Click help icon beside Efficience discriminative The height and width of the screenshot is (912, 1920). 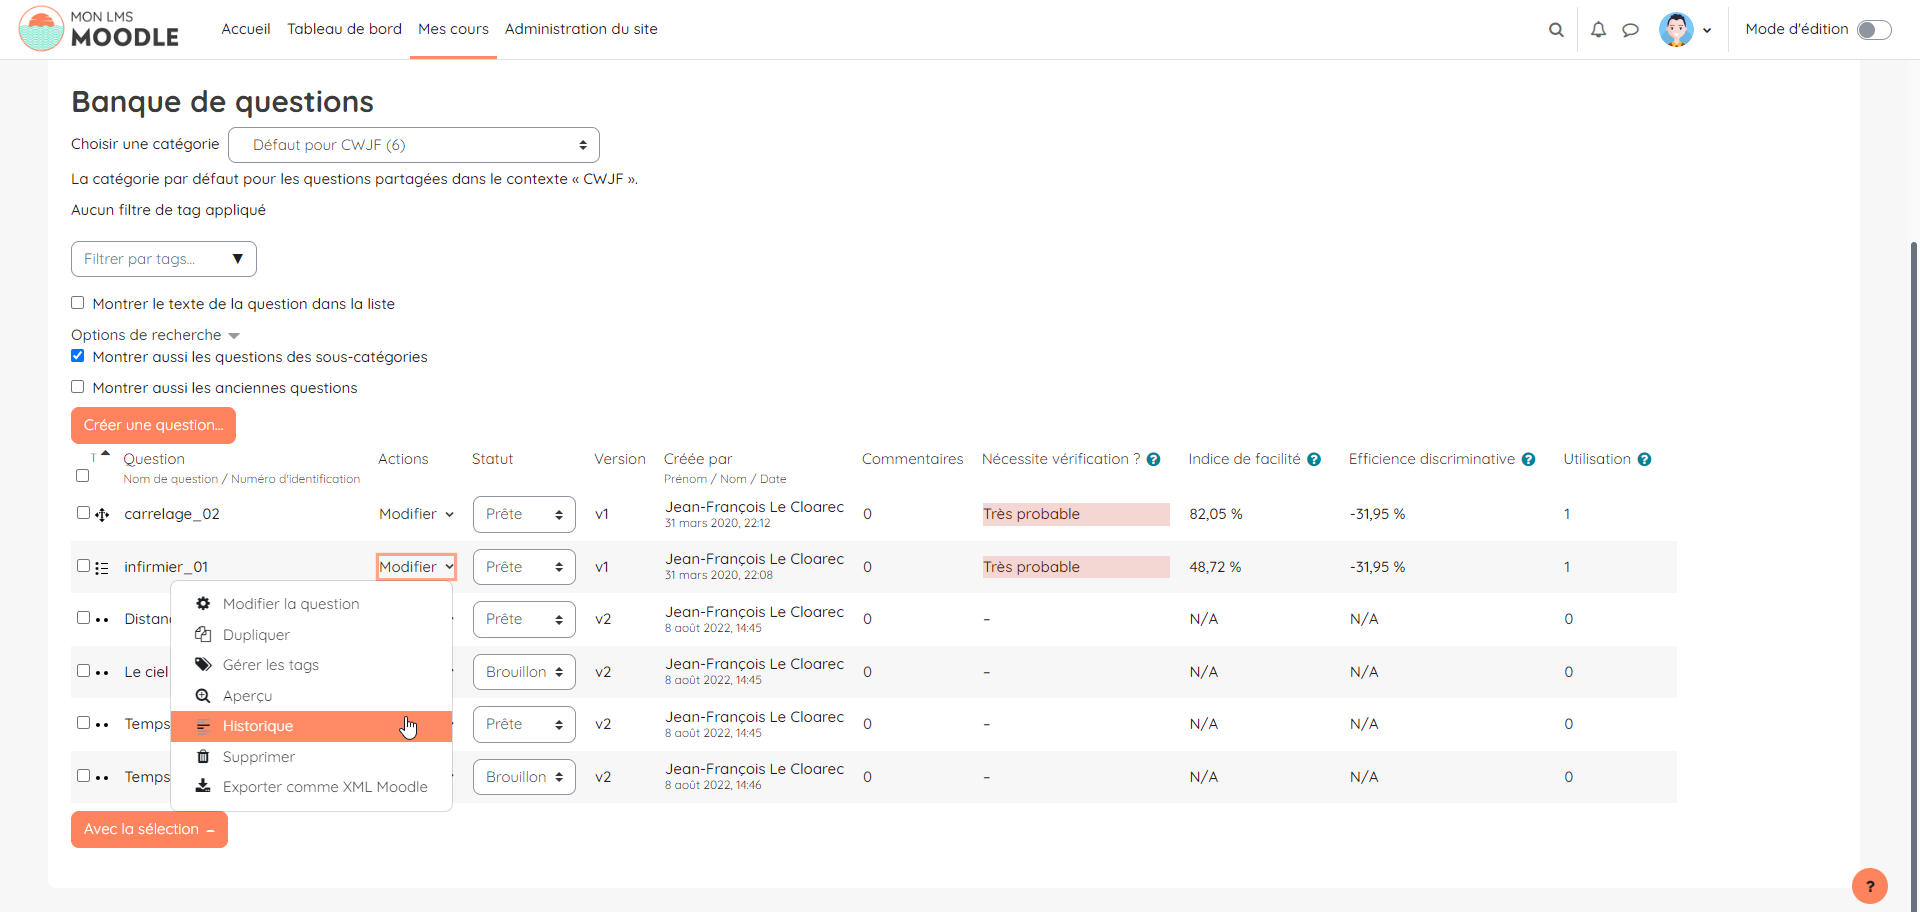(x=1528, y=460)
